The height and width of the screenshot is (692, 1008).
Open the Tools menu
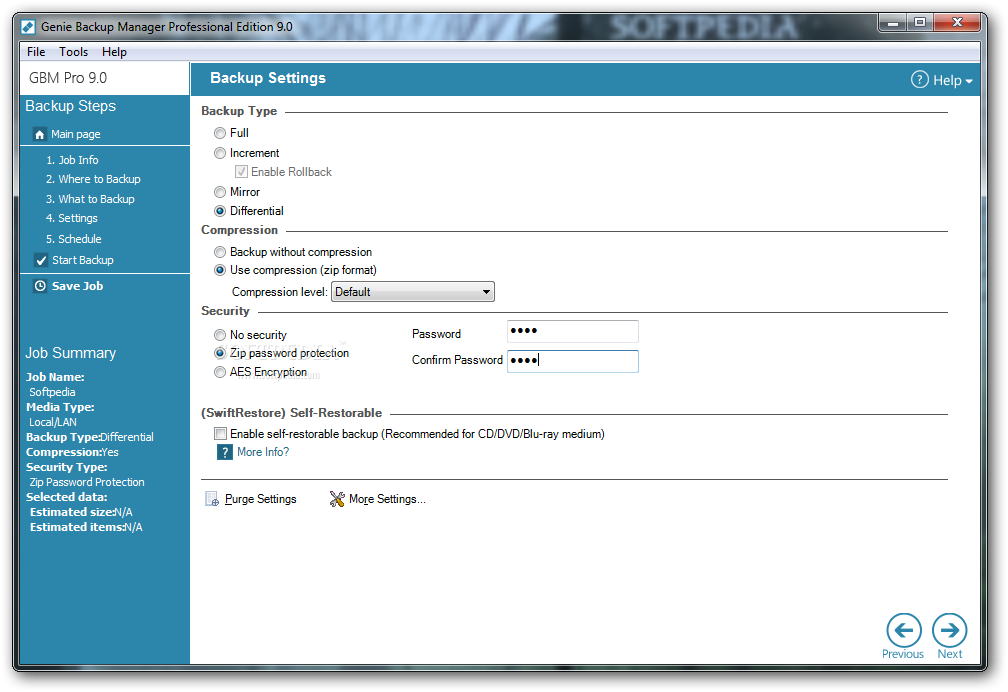[x=73, y=51]
